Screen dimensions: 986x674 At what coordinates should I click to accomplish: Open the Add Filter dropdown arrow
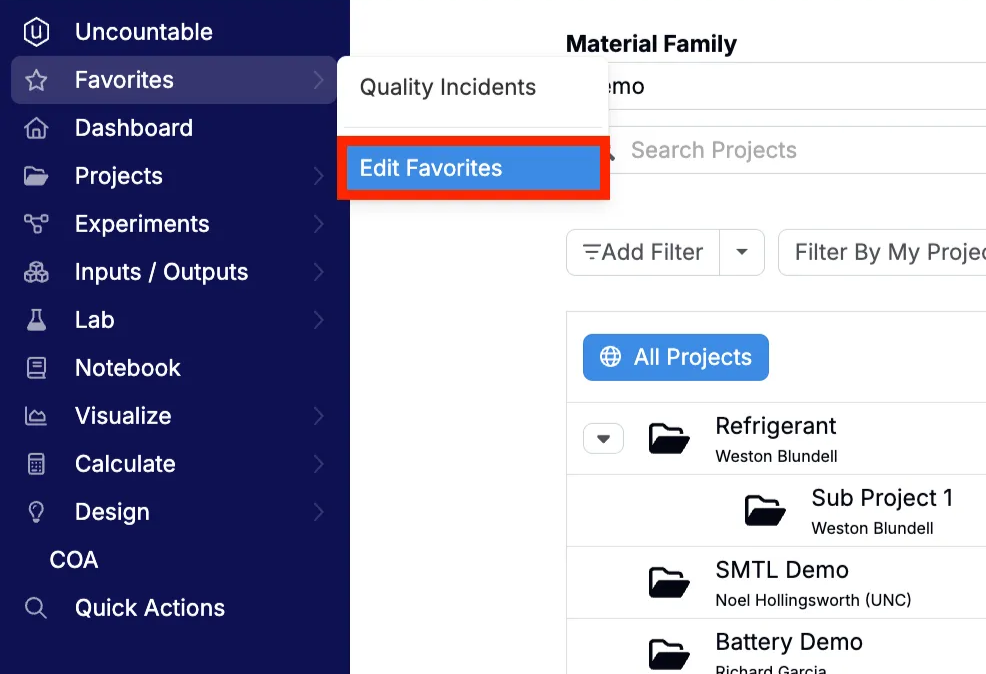(x=742, y=252)
